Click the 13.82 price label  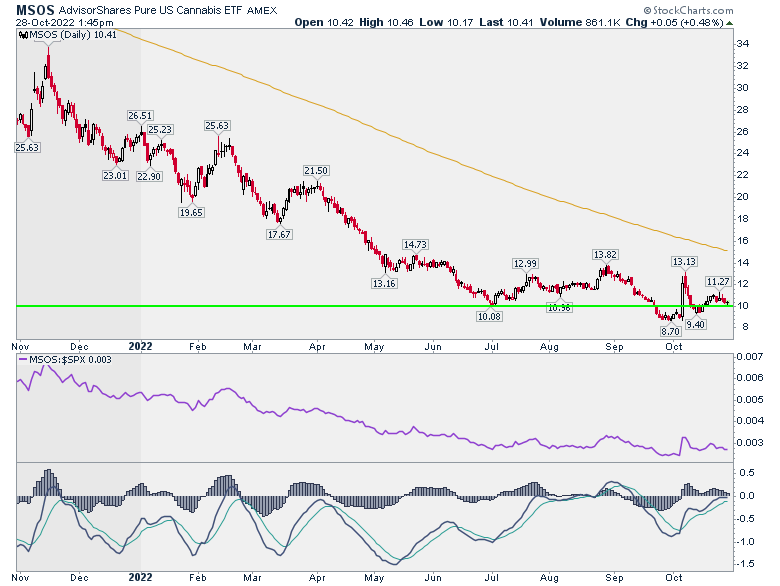[x=605, y=255]
